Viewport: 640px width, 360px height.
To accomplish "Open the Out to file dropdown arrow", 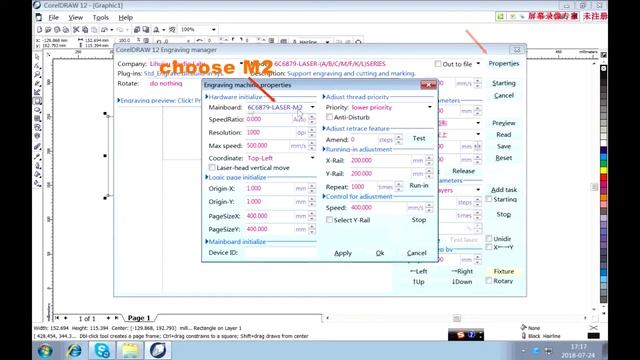I will point(478,64).
